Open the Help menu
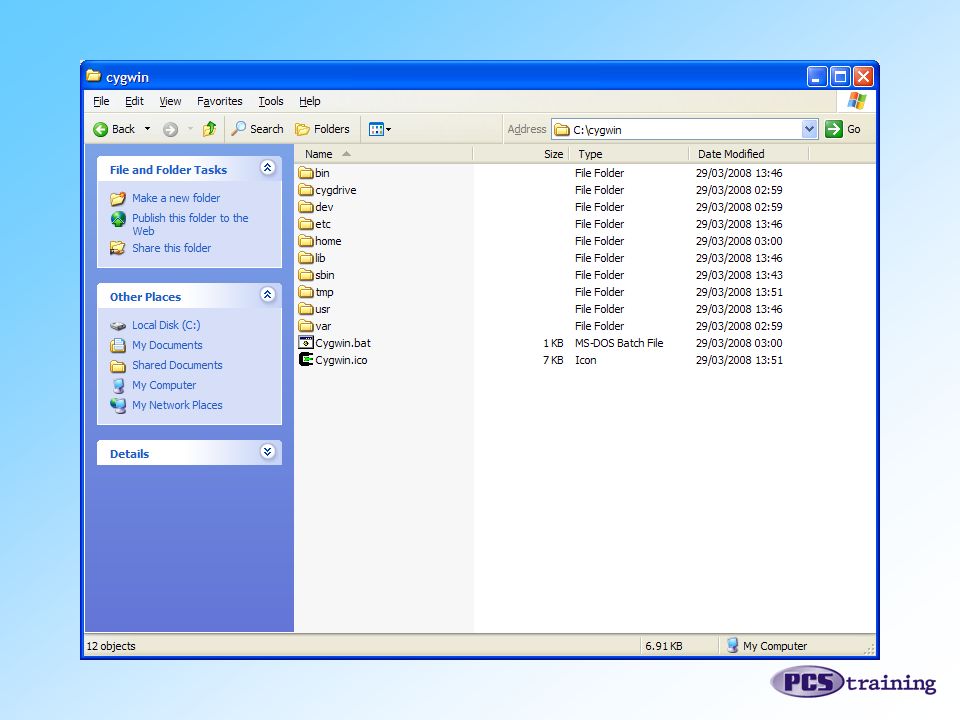The height and width of the screenshot is (720, 960). pyautogui.click(x=310, y=101)
